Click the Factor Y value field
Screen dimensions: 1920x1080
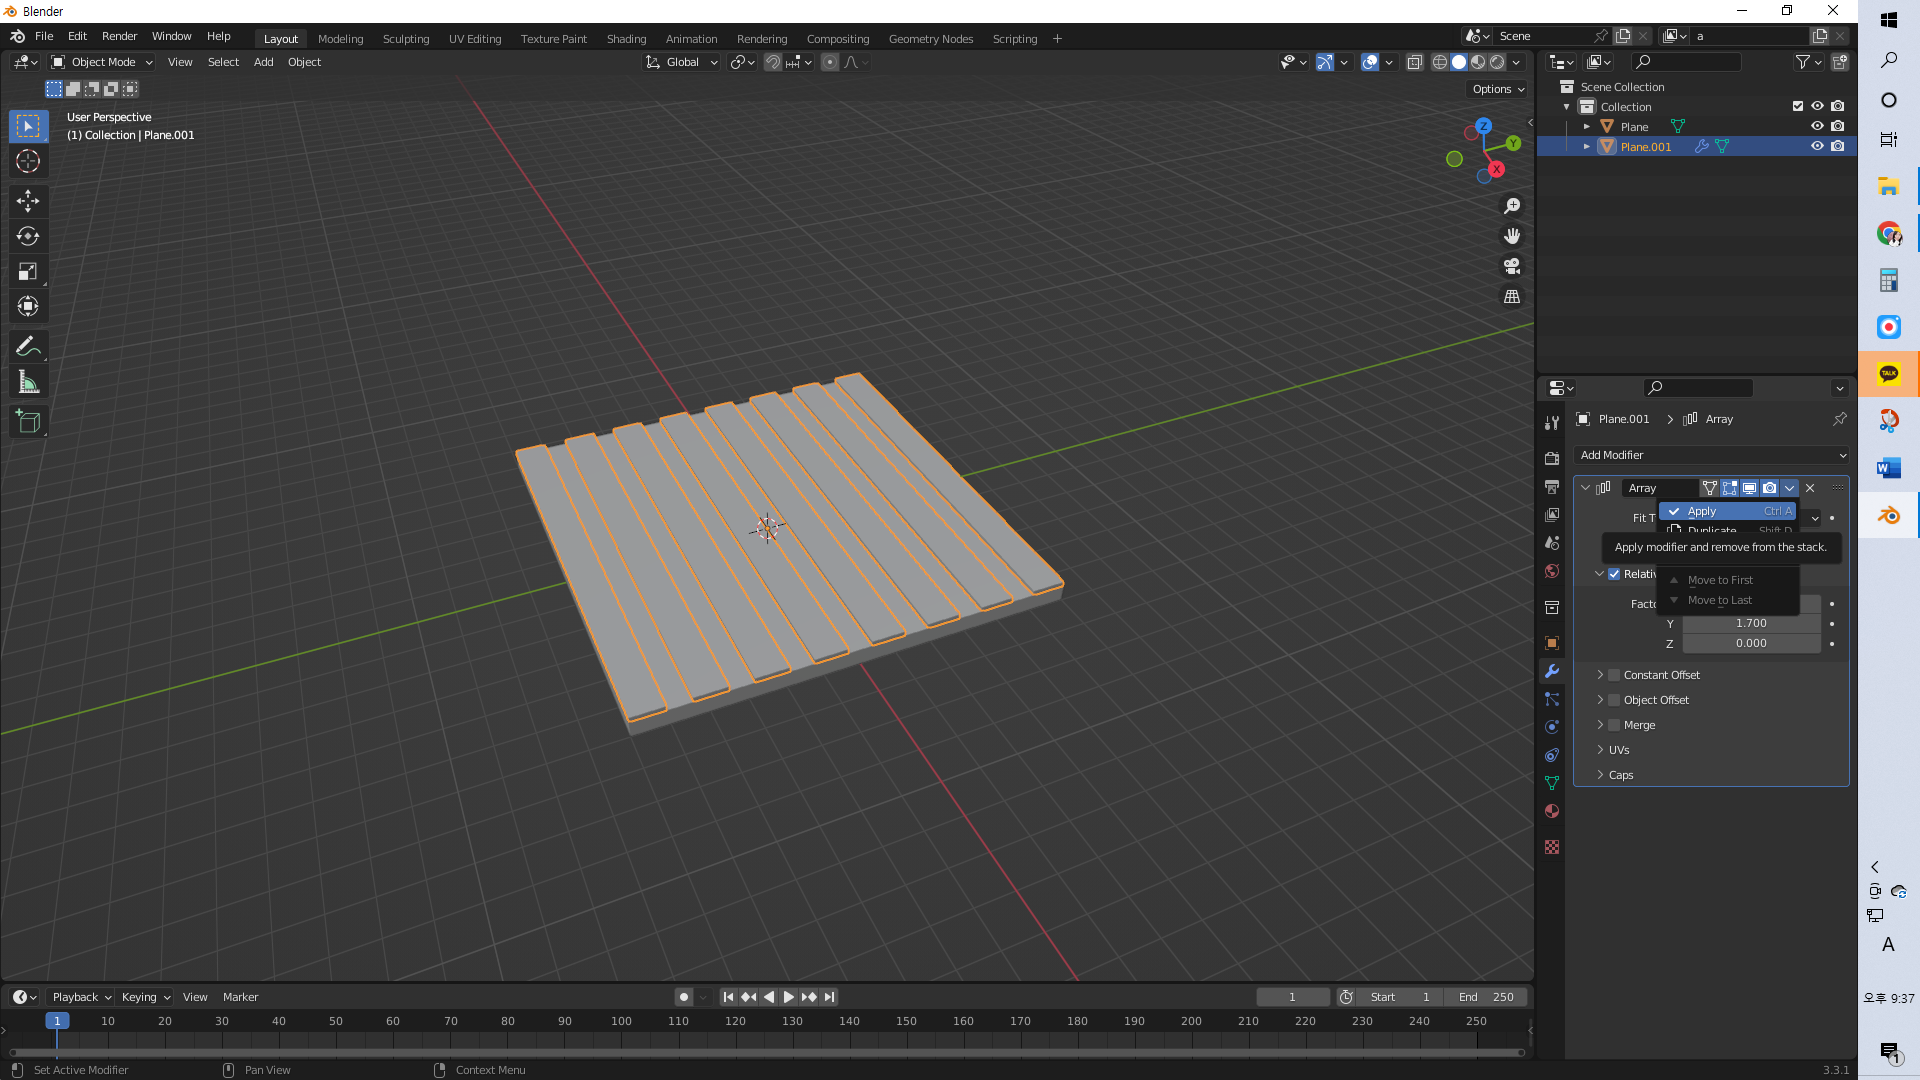(1750, 623)
